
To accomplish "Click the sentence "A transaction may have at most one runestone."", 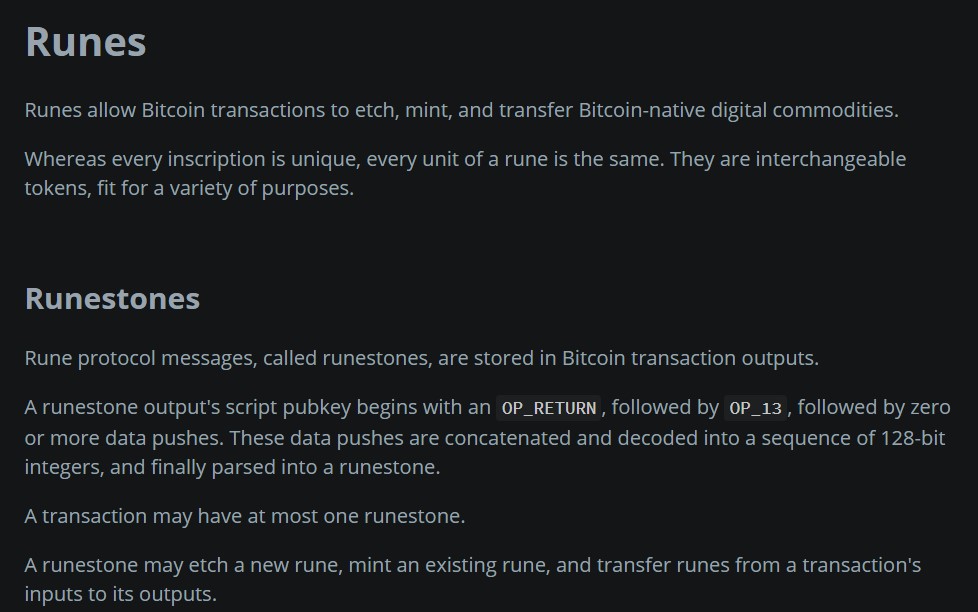I will (245, 516).
